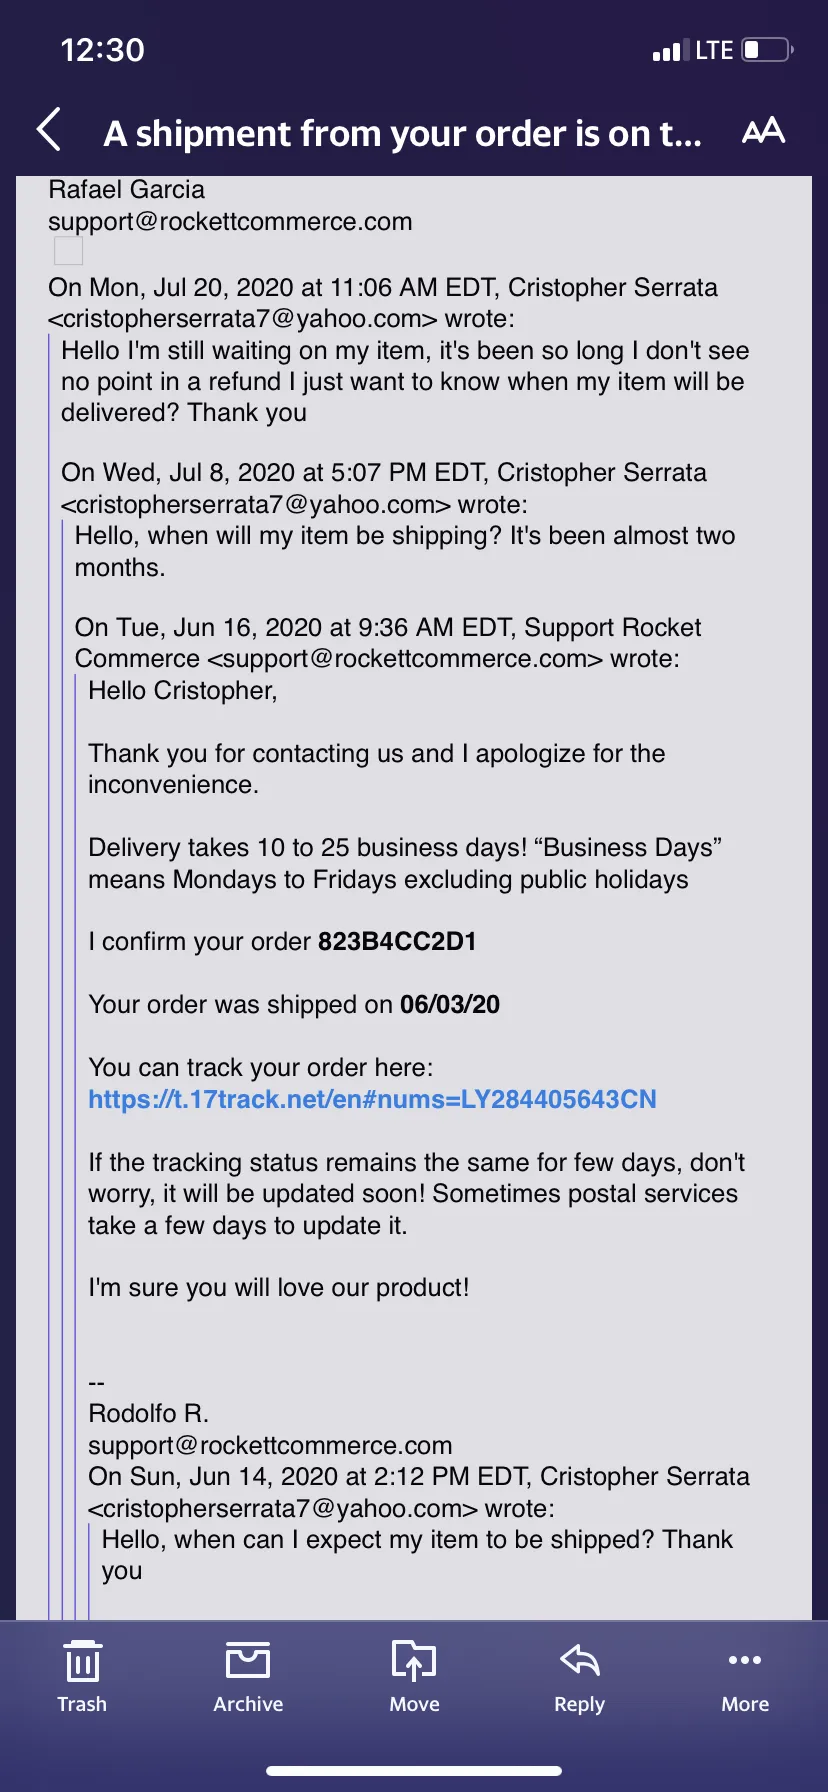
Task: Tap support@rockettcommerce.com under Rodolfo R.
Action: pyautogui.click(x=270, y=1445)
